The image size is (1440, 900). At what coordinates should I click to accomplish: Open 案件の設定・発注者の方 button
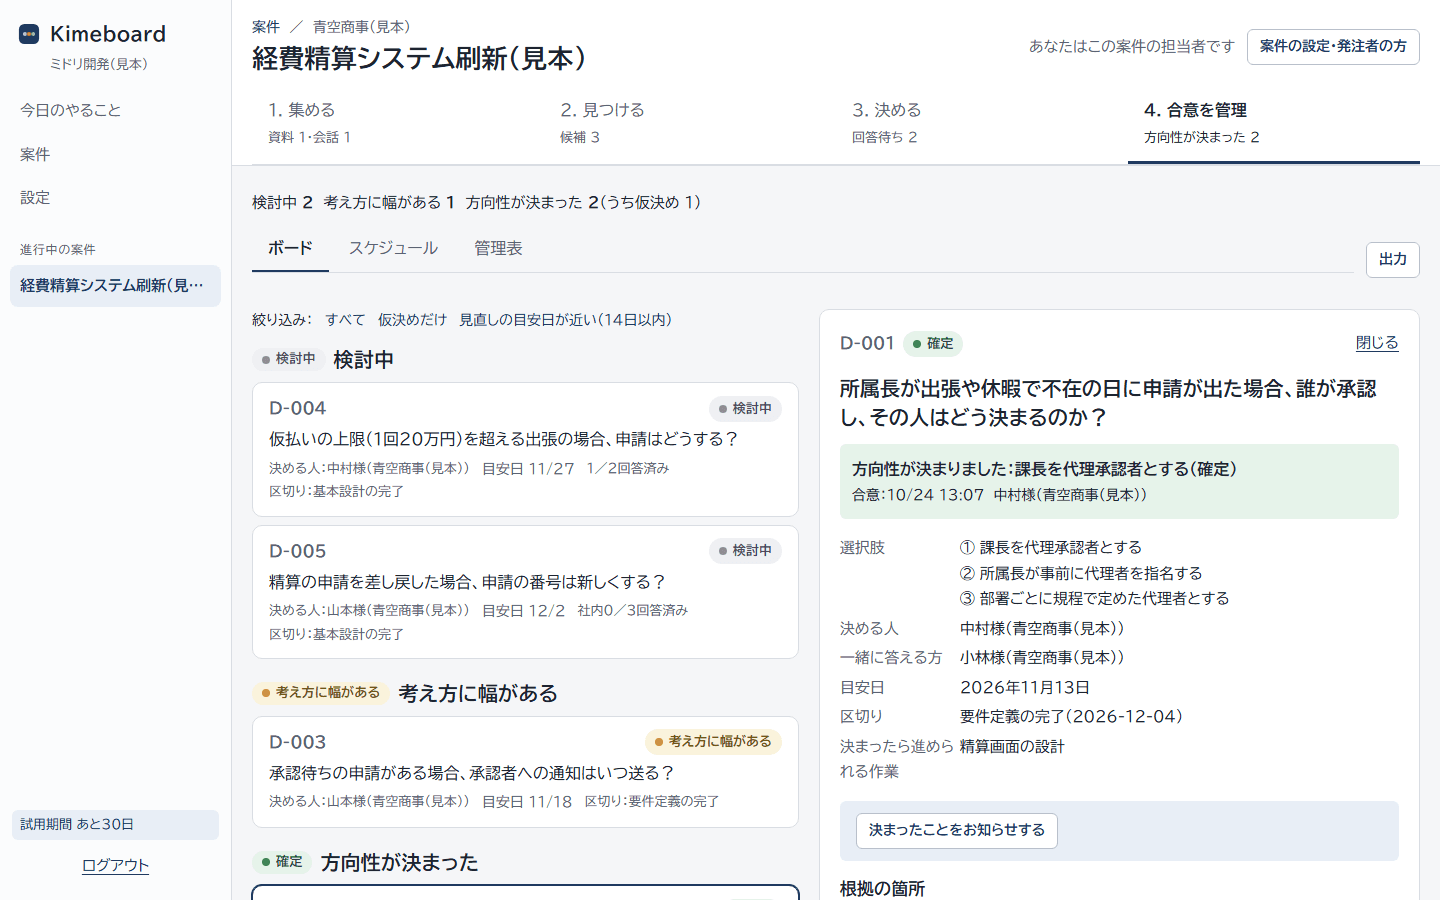tap(1333, 47)
